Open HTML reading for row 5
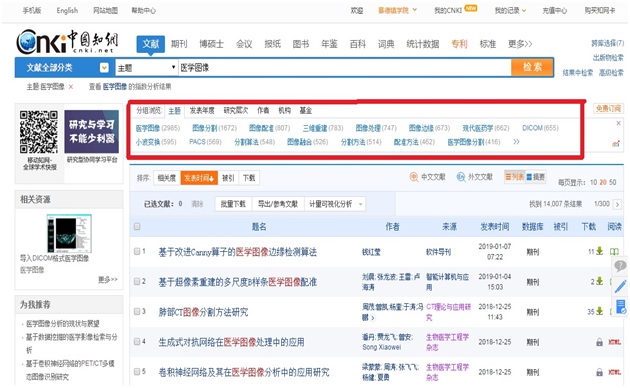This screenshot has height=388, width=630. [614, 372]
